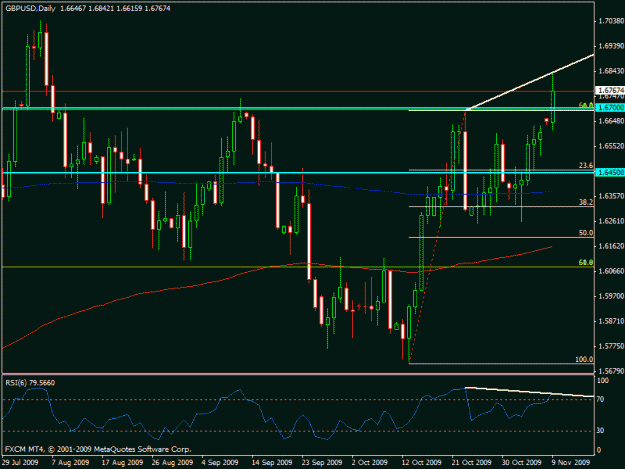Click the 1.56790 price axis value

pos(611,371)
